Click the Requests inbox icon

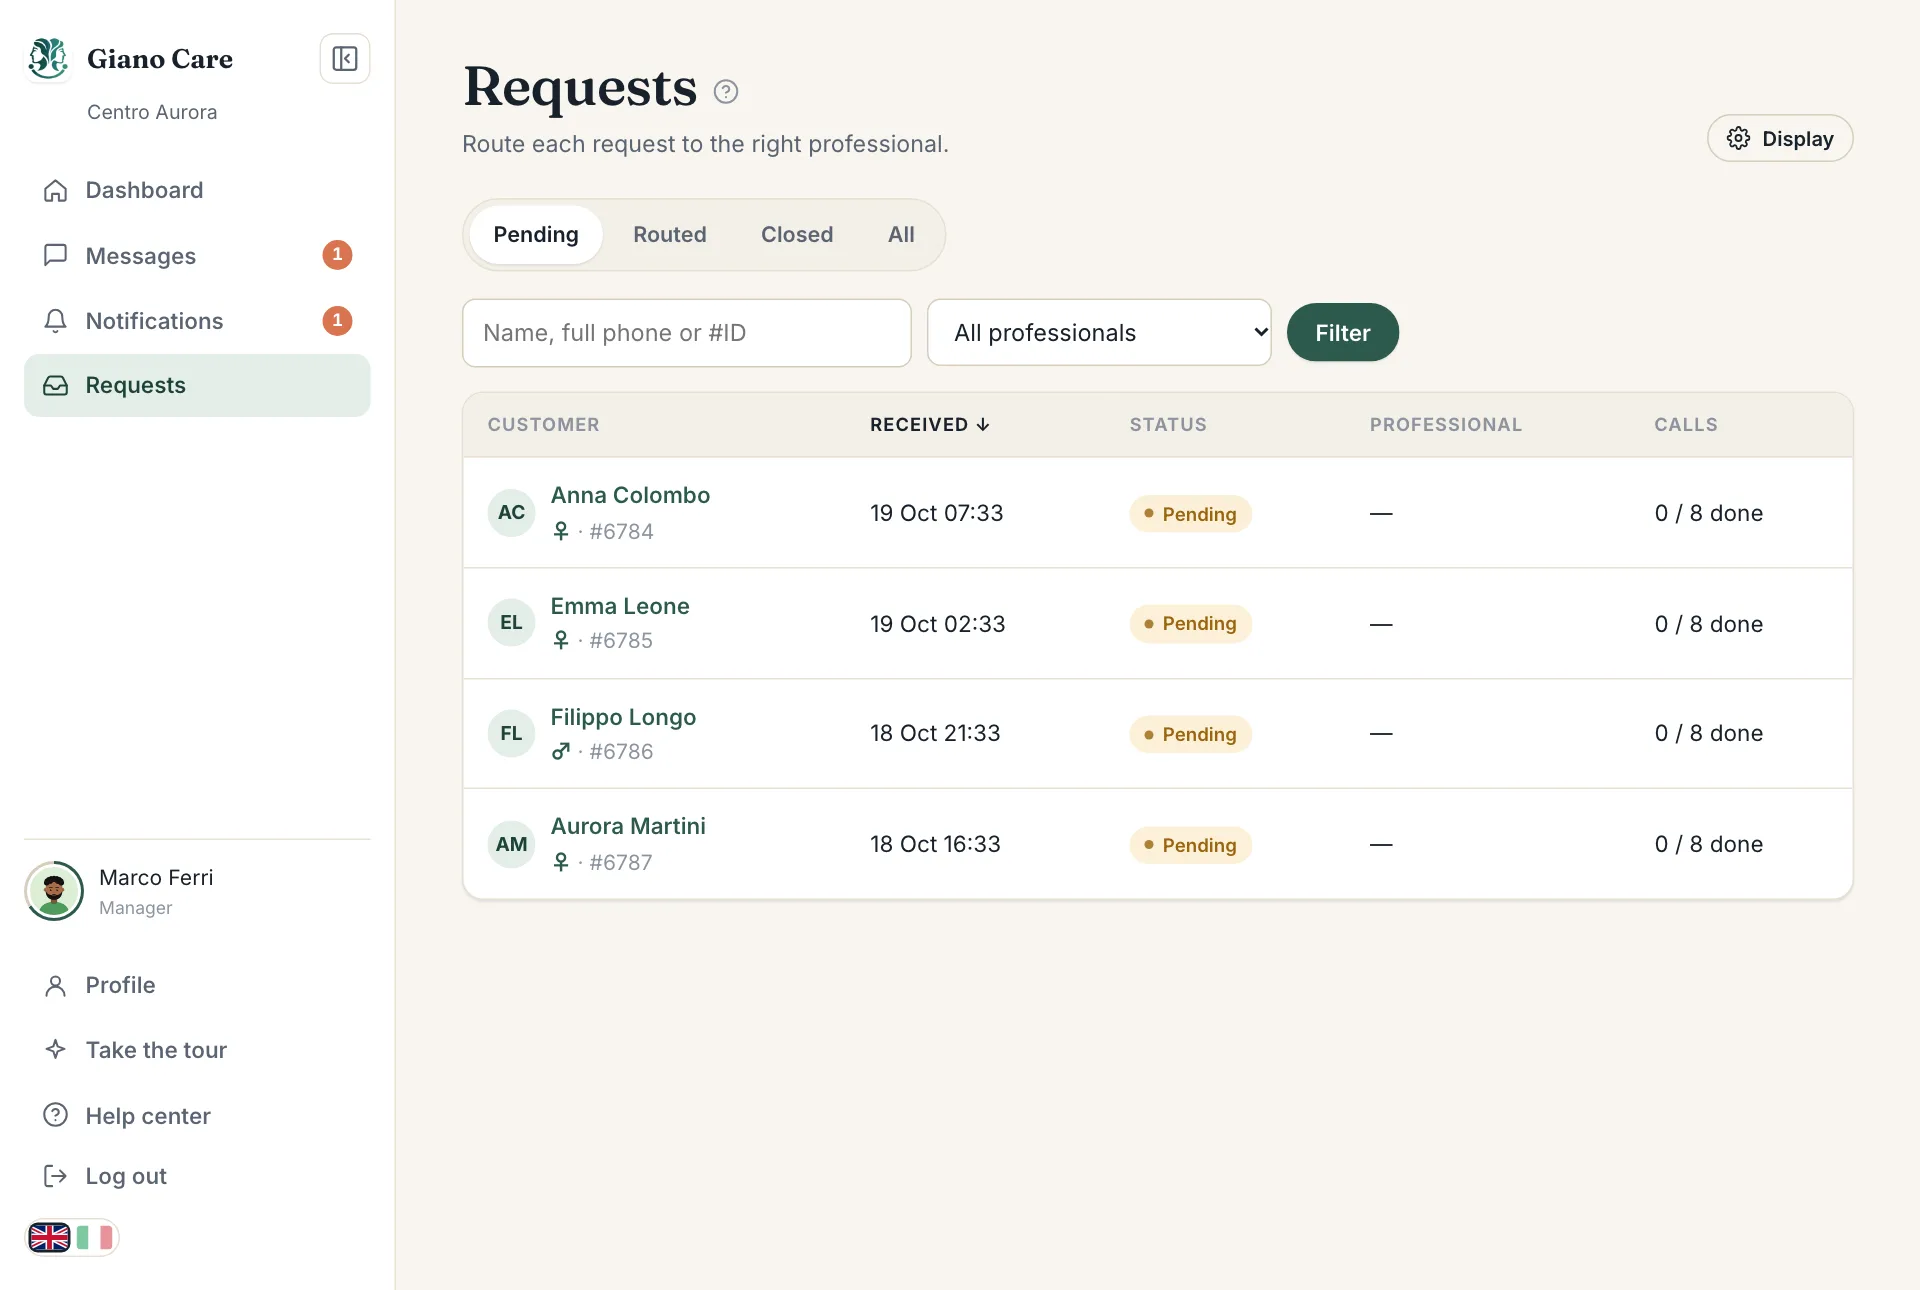tap(56, 385)
